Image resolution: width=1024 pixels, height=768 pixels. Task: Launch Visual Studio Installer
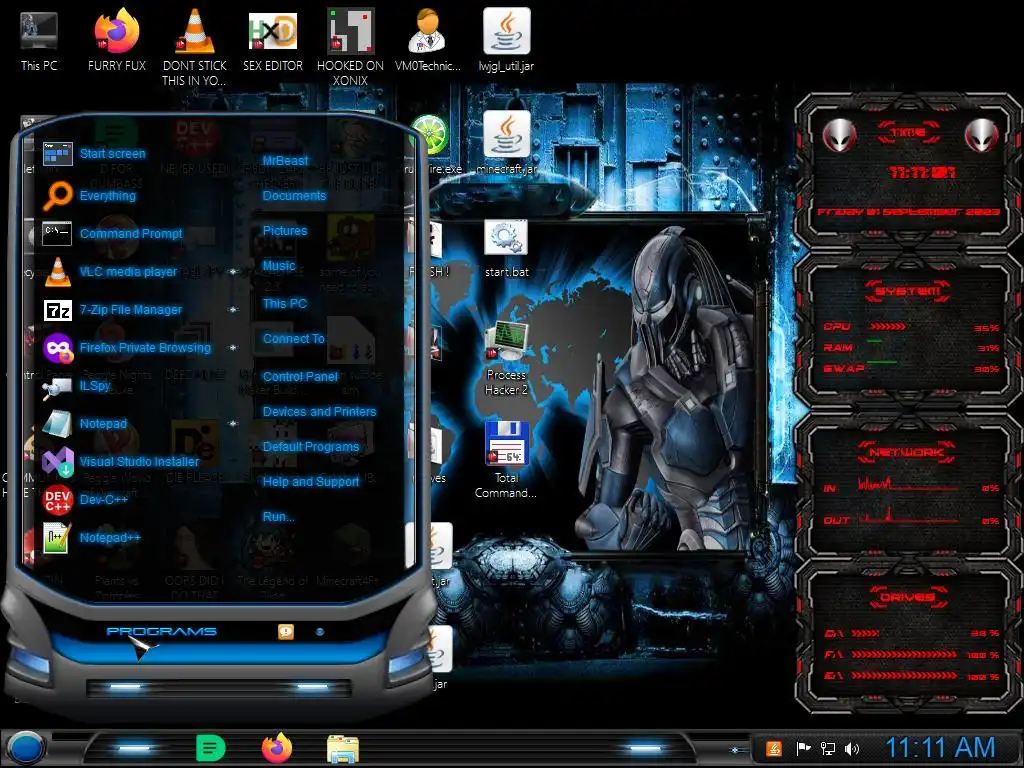coord(120,461)
